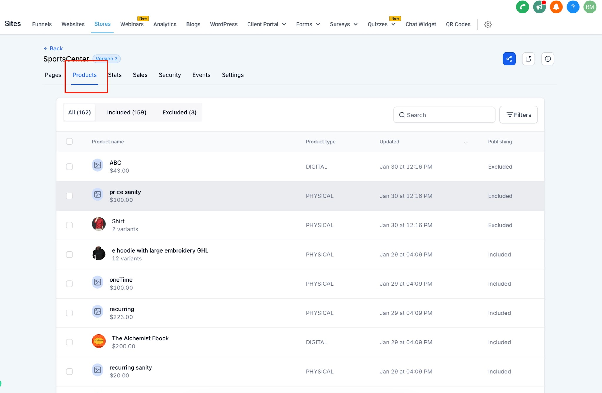This screenshot has height=393, width=602.
Task: Click the blue help question icon
Action: click(x=573, y=7)
